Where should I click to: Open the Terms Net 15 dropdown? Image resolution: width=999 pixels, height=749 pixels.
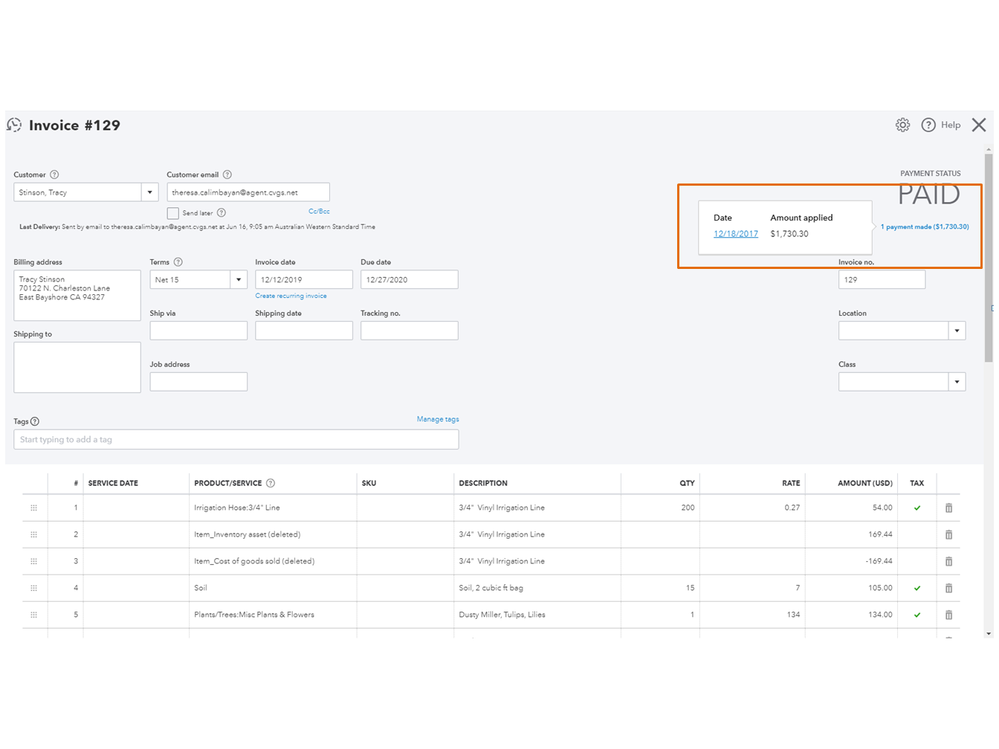(x=238, y=280)
